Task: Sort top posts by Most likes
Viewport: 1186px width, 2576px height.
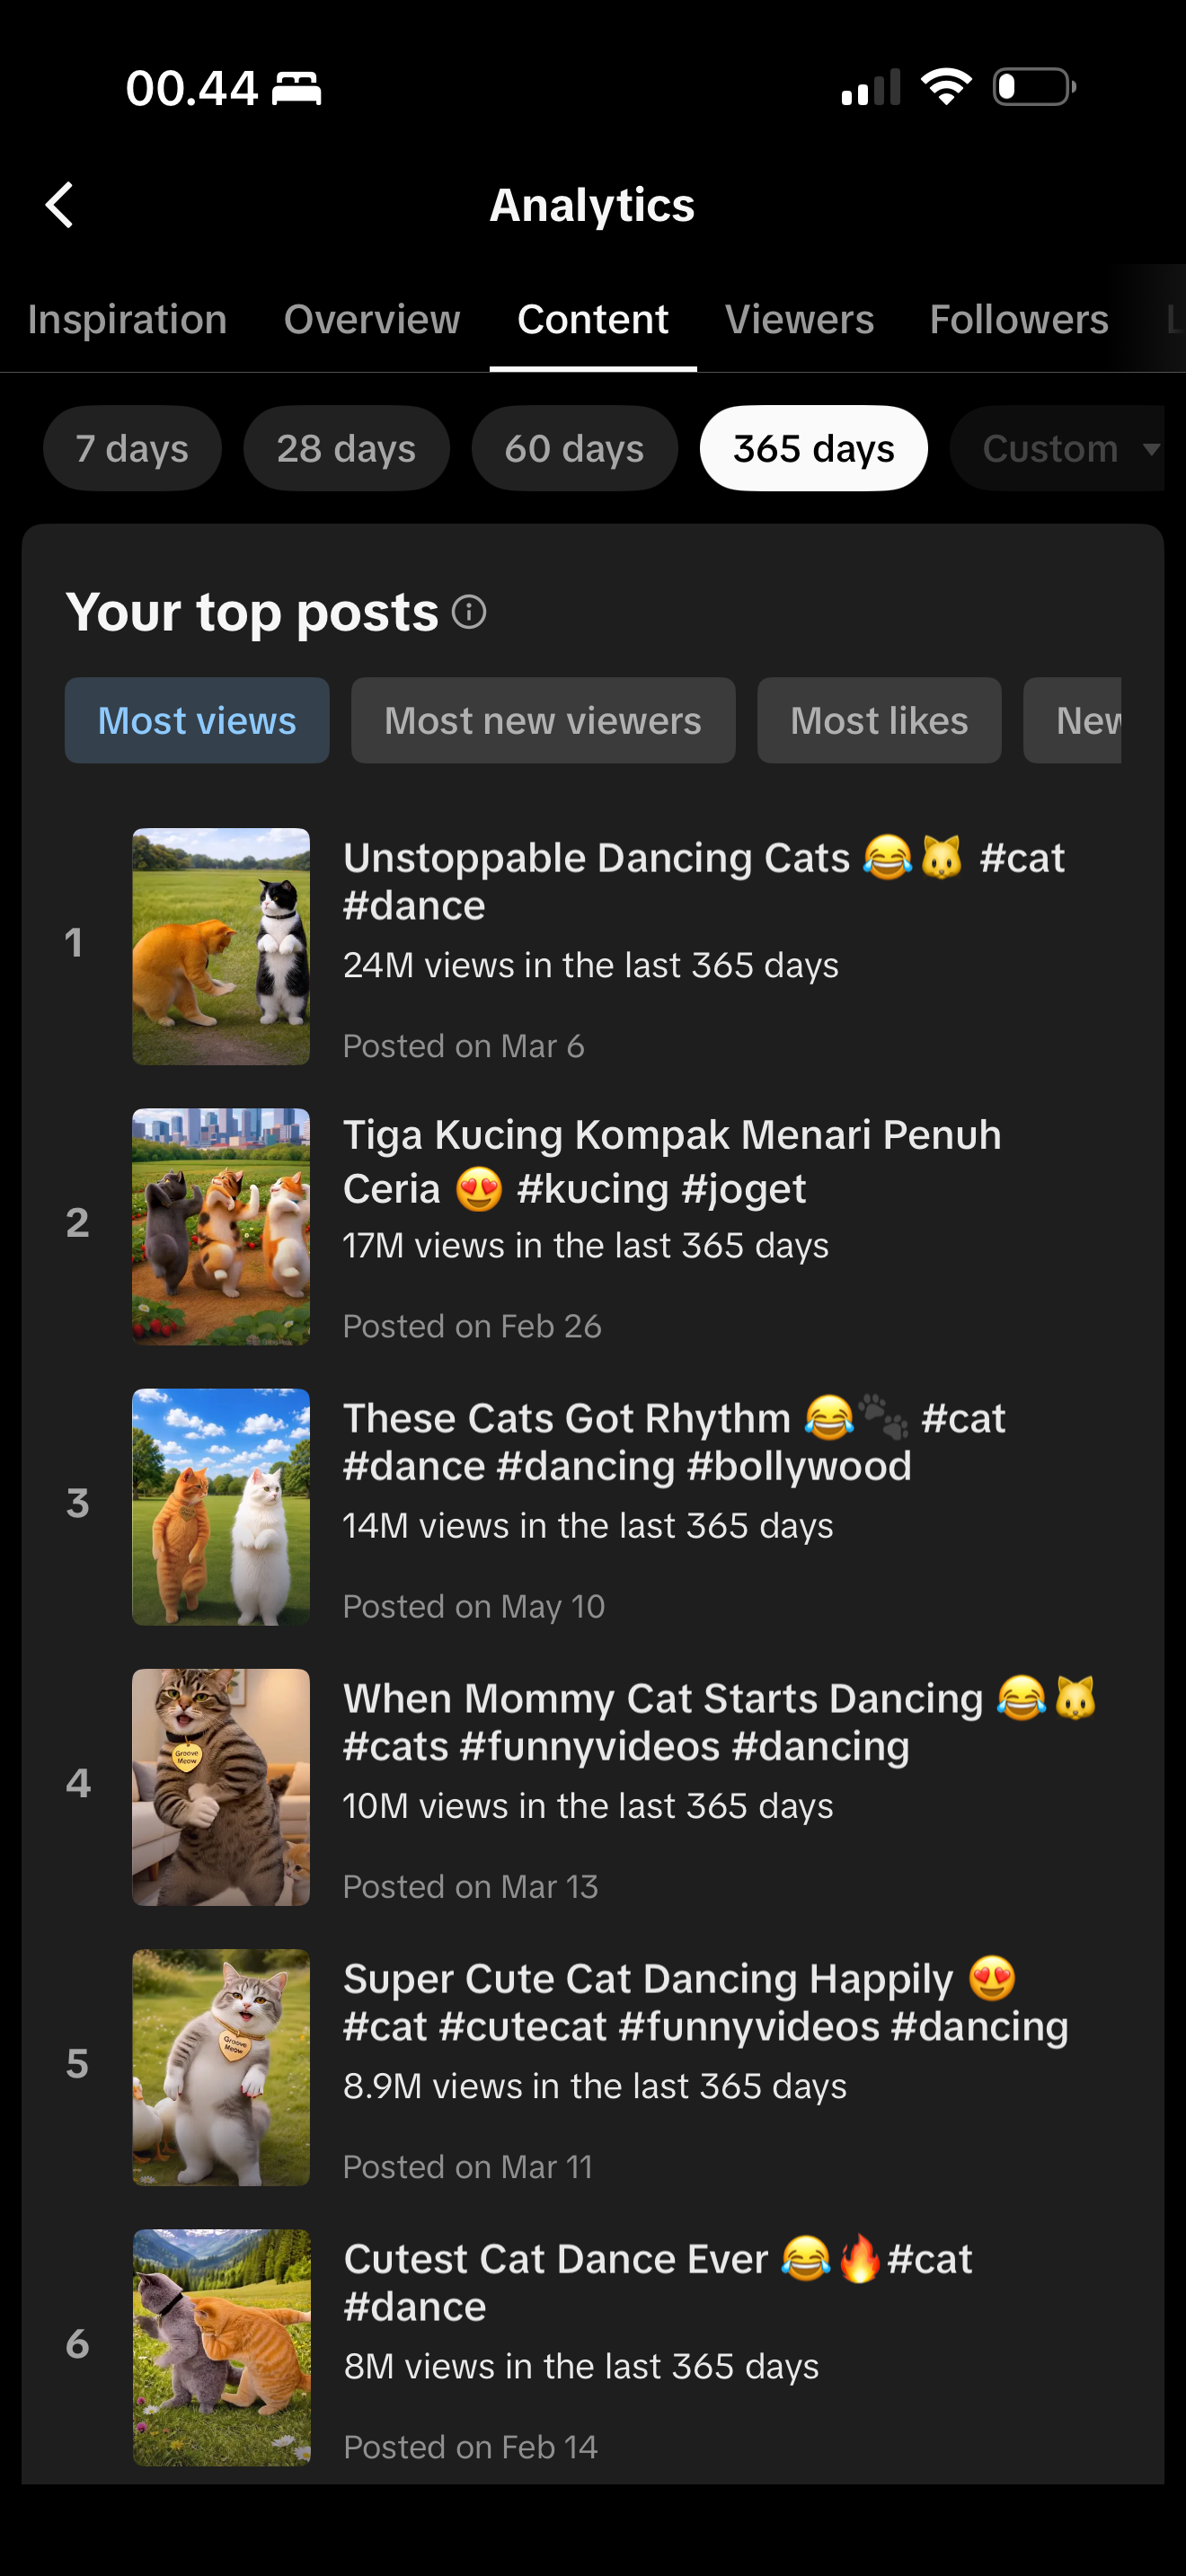Action: tap(879, 720)
